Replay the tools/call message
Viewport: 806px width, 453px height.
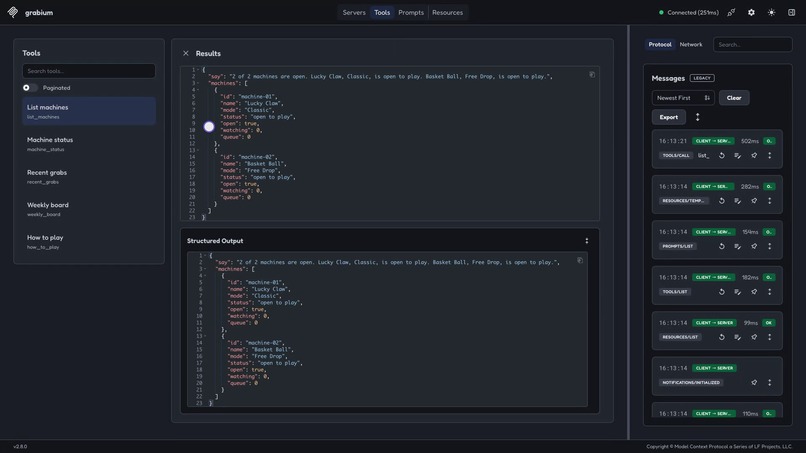pyautogui.click(x=721, y=155)
